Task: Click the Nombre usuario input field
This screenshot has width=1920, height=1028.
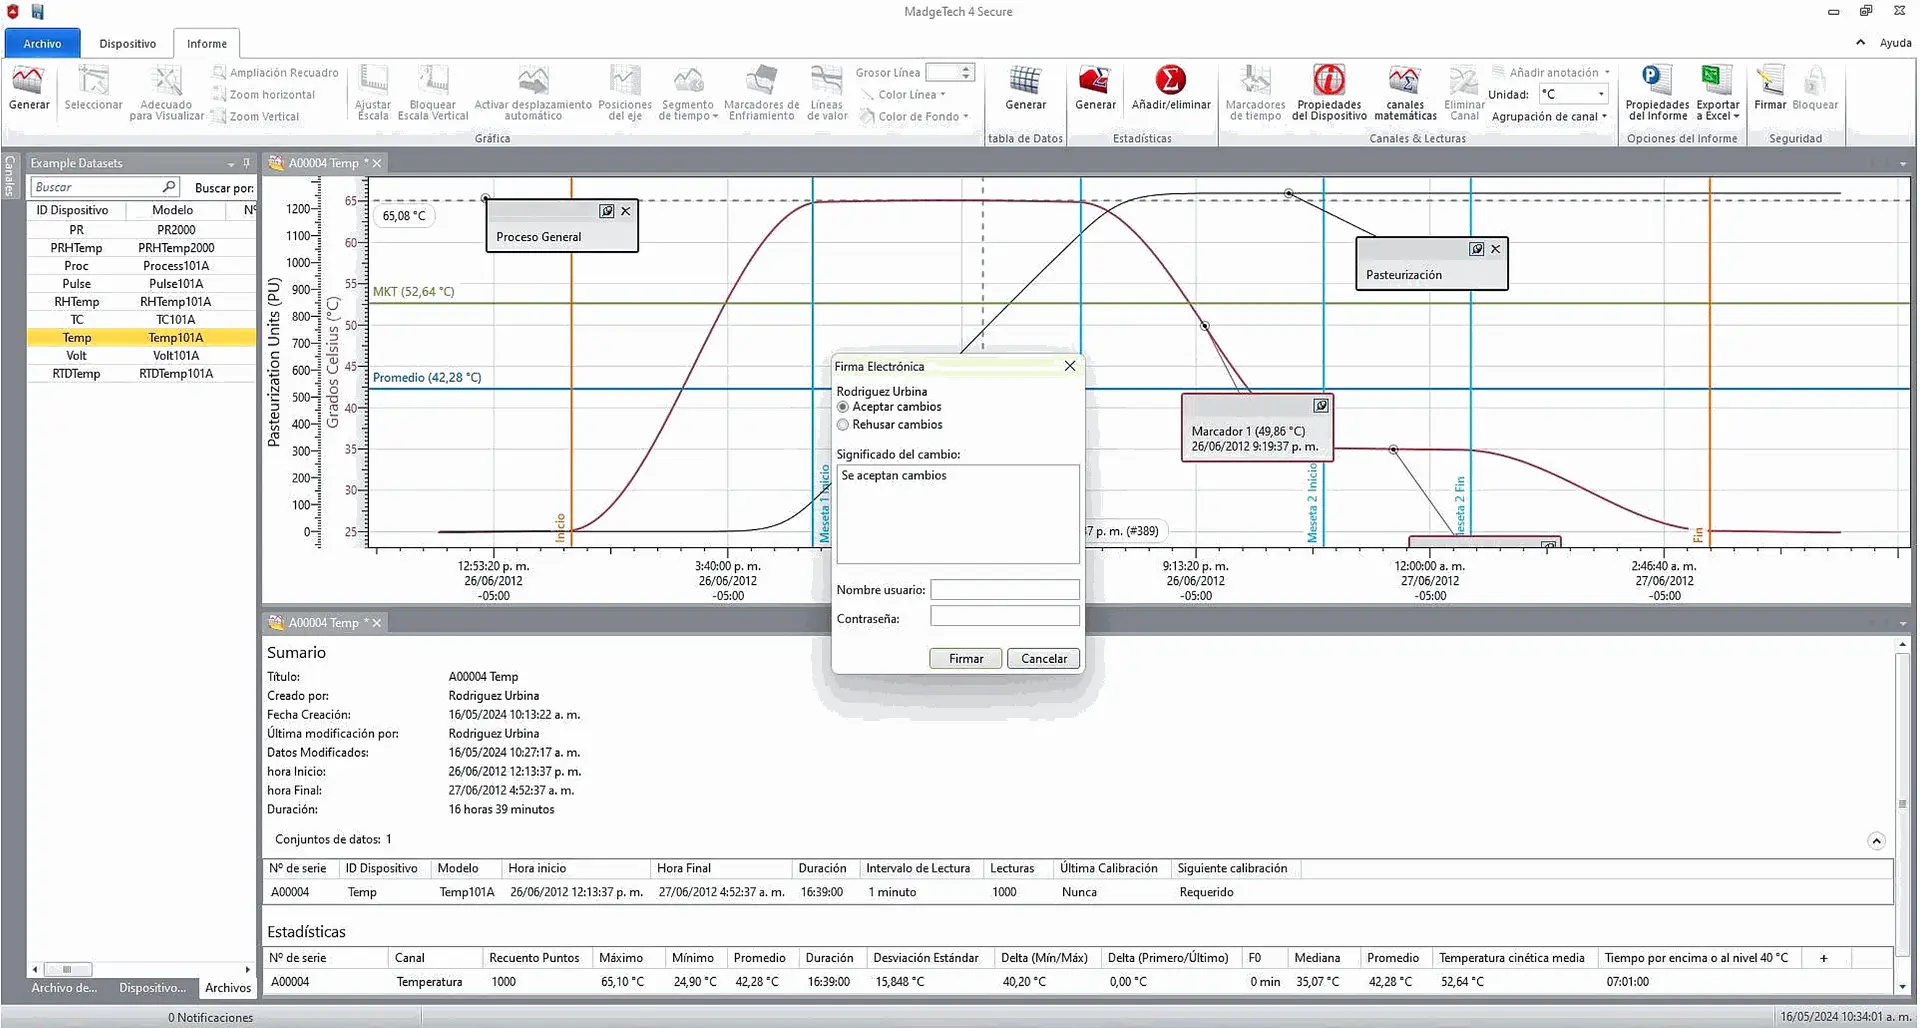Action: pos(1004,590)
